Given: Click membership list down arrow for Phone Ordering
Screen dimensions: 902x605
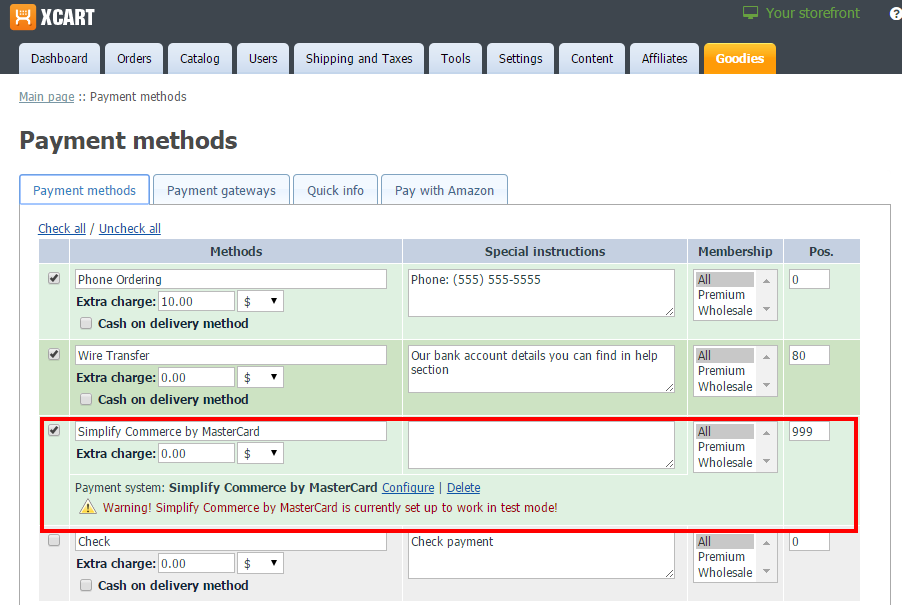Looking at the screenshot, I should coord(766,309).
